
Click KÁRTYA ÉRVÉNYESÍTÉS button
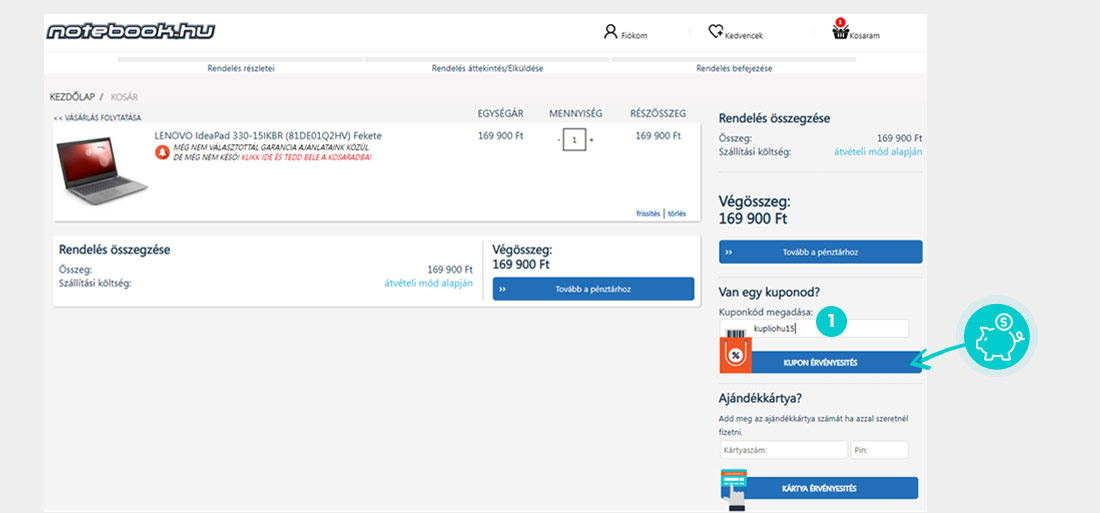819,488
